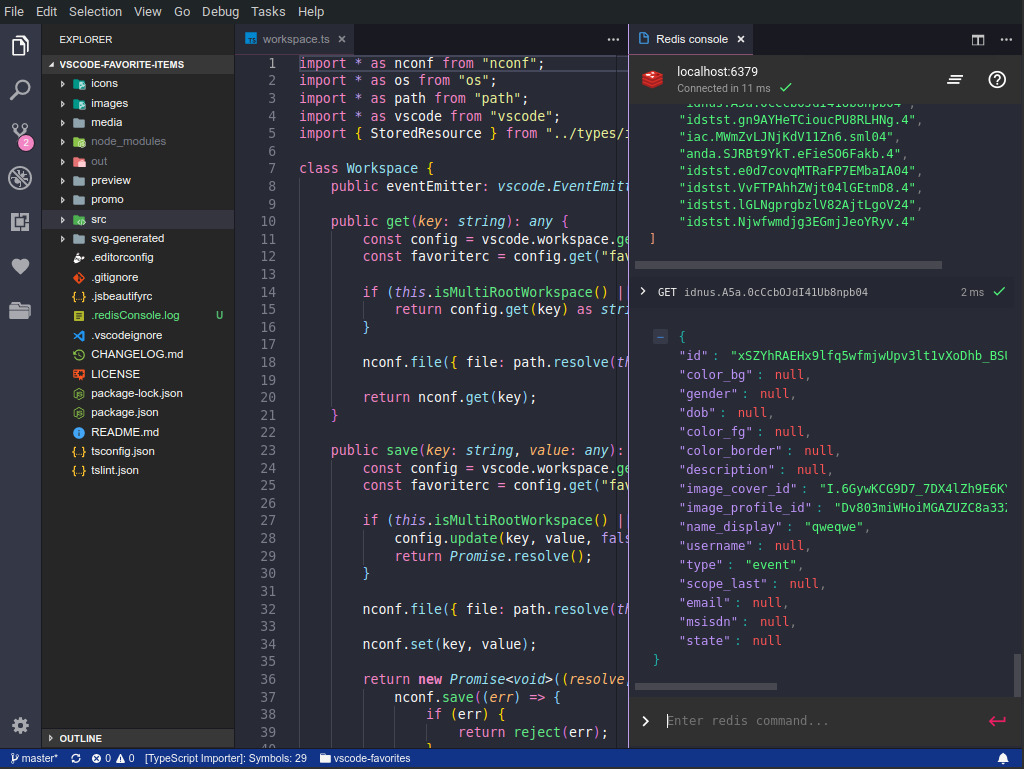Collapse the JSON object with minus toggle
This screenshot has height=769, width=1024.
coord(660,337)
